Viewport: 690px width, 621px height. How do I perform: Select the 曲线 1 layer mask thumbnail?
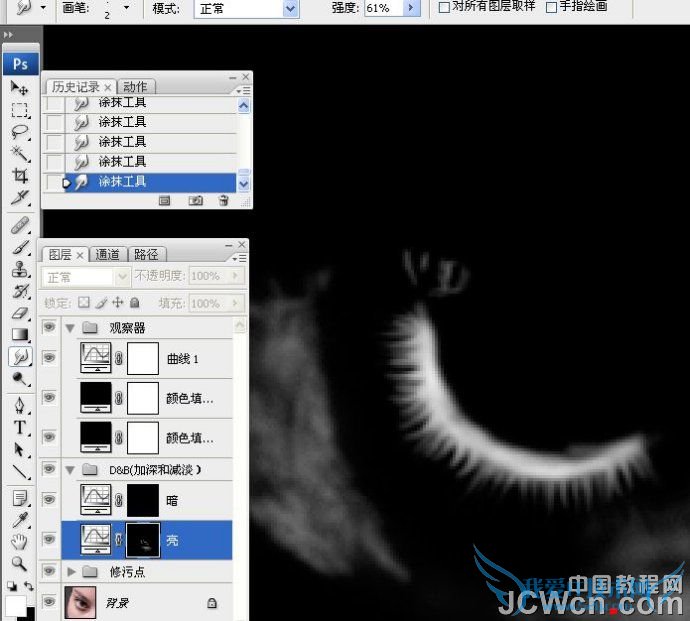pos(143,359)
